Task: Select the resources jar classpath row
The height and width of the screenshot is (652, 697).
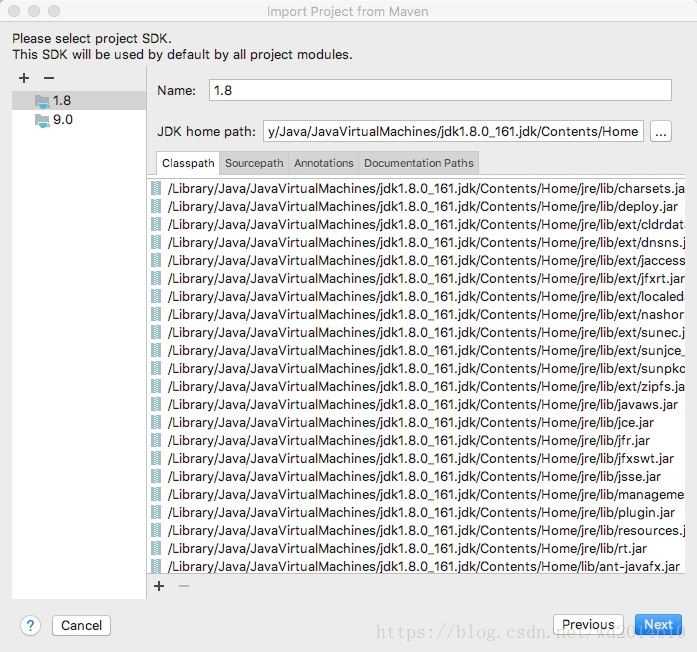Action: [x=416, y=531]
